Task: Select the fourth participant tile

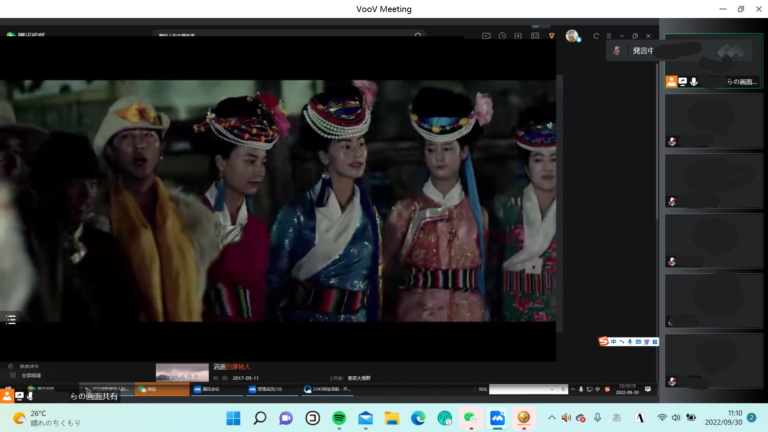Action: click(714, 241)
